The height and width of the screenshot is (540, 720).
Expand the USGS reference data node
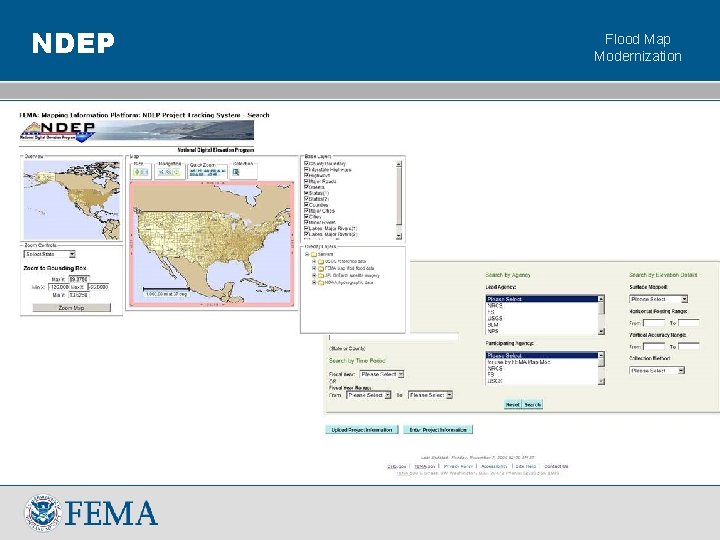point(314,261)
